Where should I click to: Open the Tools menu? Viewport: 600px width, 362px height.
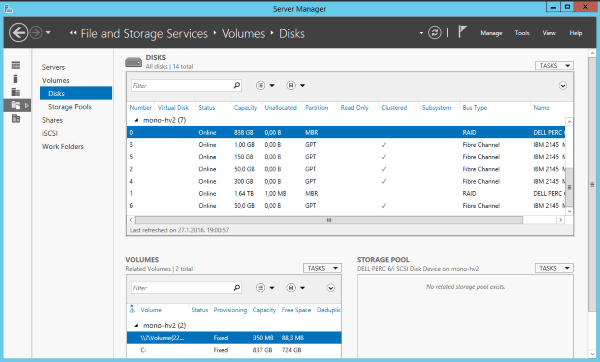(522, 33)
